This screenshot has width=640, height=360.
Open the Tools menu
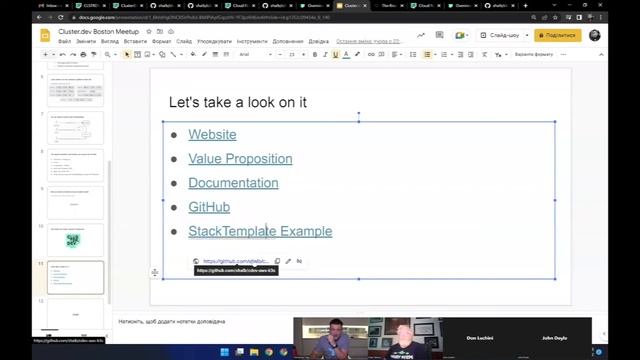[x=252, y=41]
